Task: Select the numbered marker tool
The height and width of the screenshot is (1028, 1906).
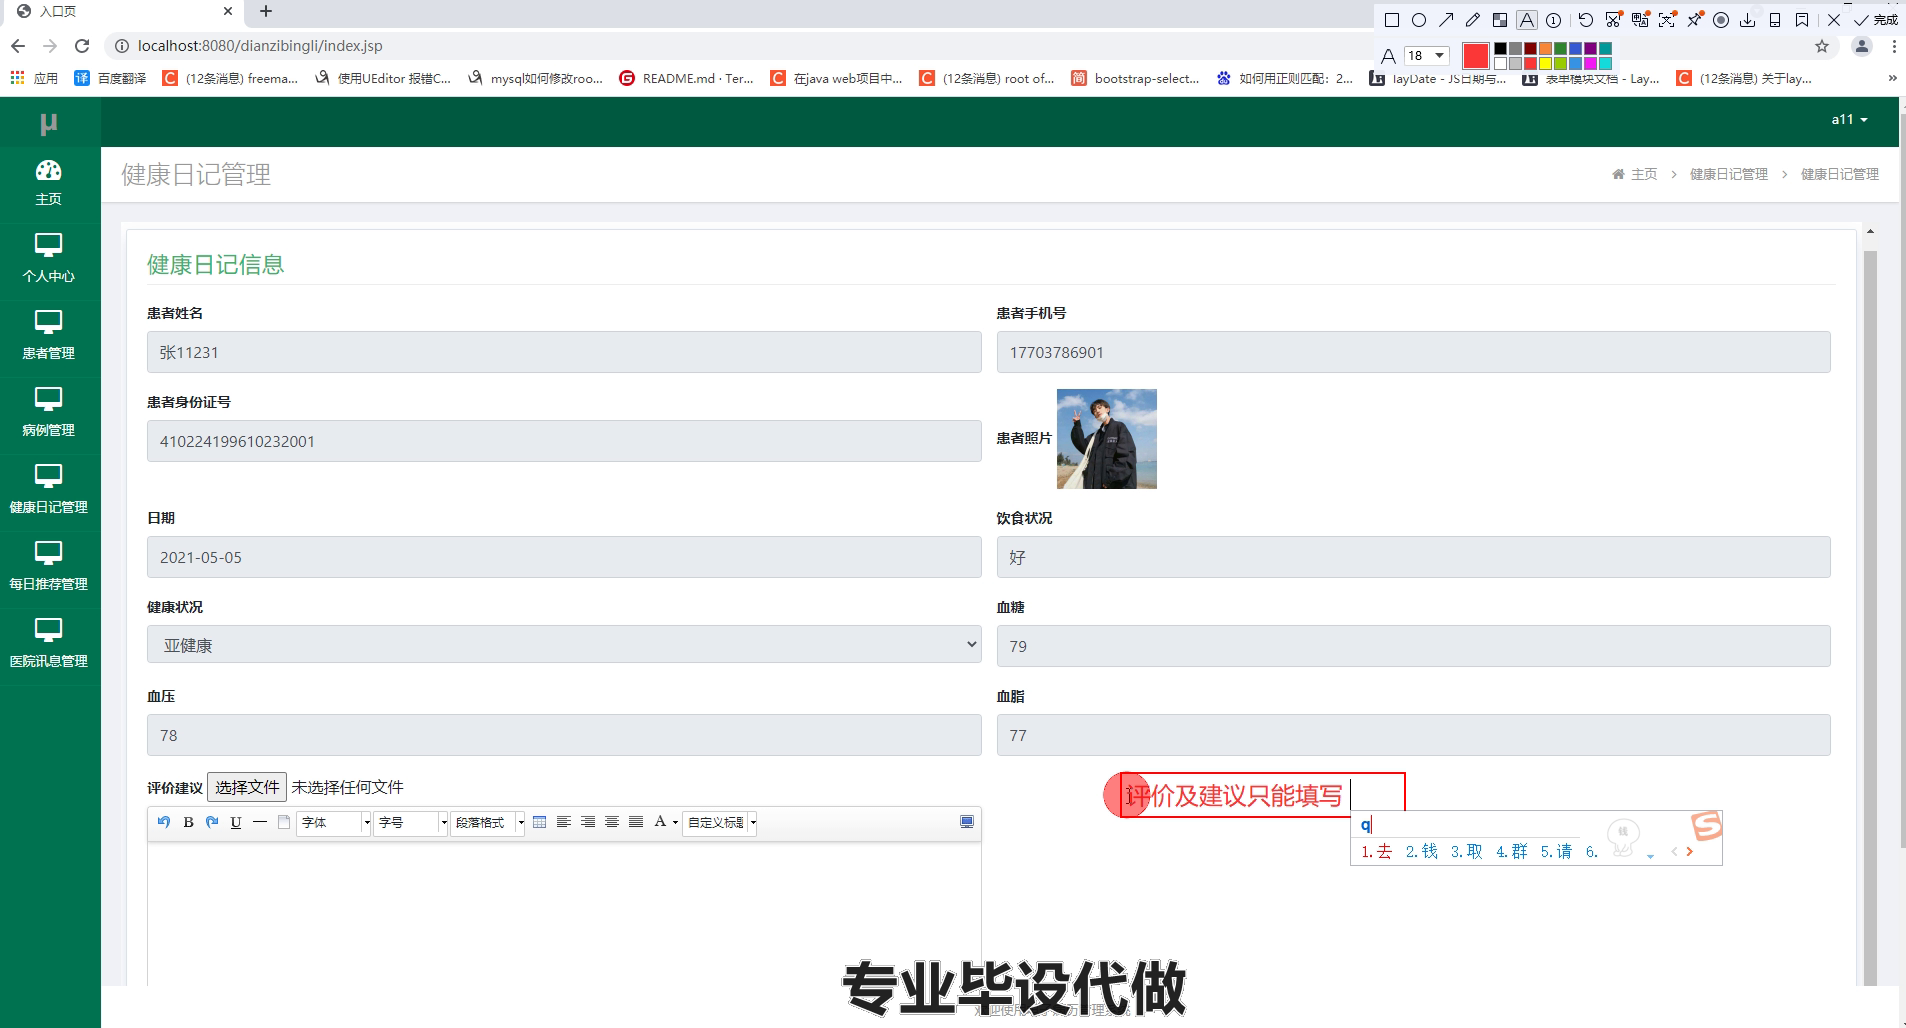Action: click(x=1554, y=20)
